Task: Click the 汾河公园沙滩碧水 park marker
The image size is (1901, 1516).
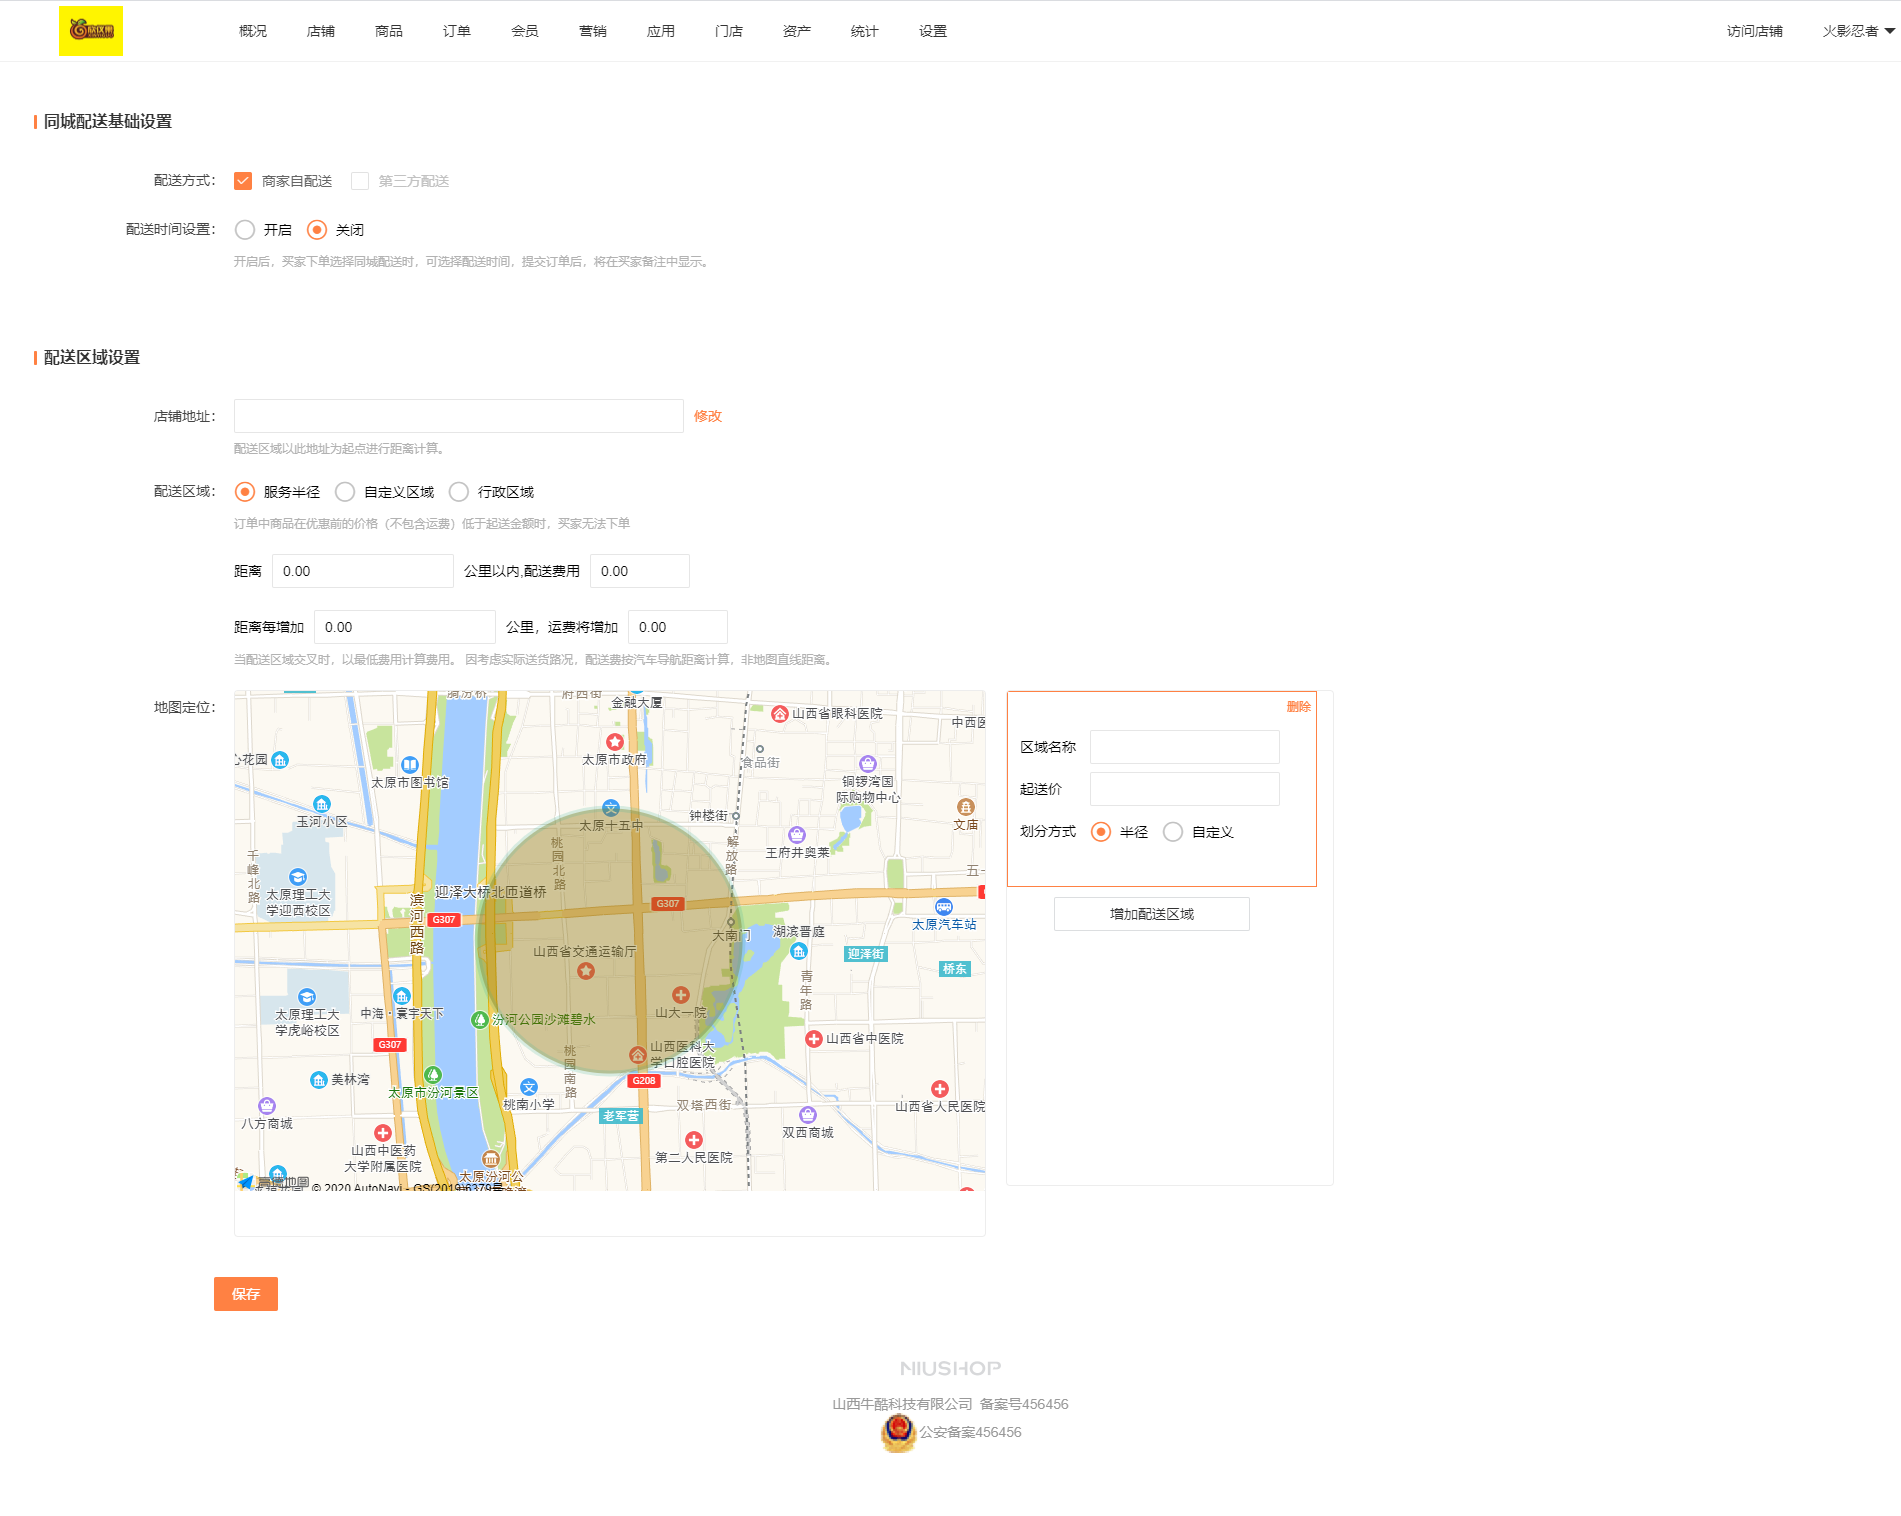Action: [480, 1020]
